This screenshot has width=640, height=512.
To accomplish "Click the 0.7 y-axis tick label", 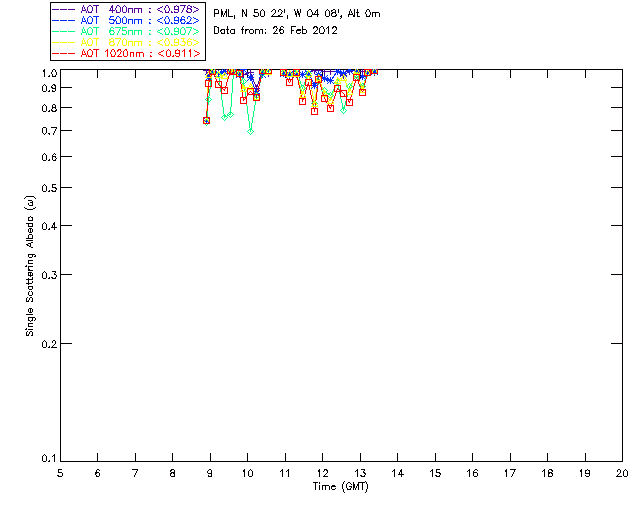I will point(49,131).
